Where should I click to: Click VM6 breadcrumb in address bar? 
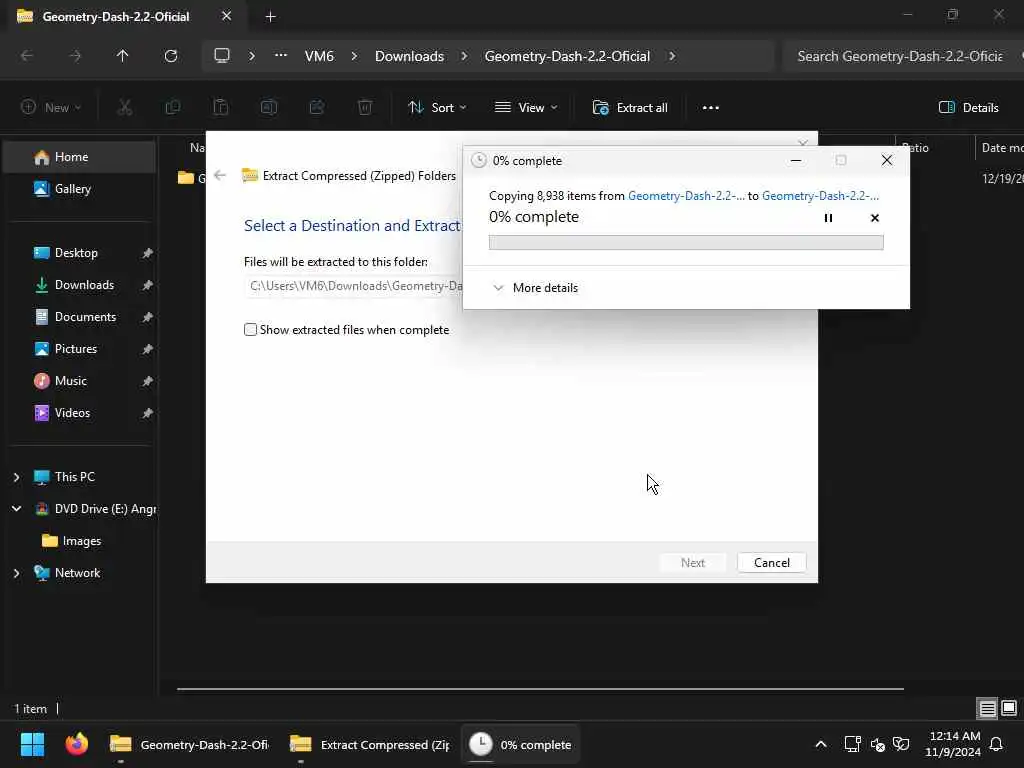pyautogui.click(x=319, y=56)
